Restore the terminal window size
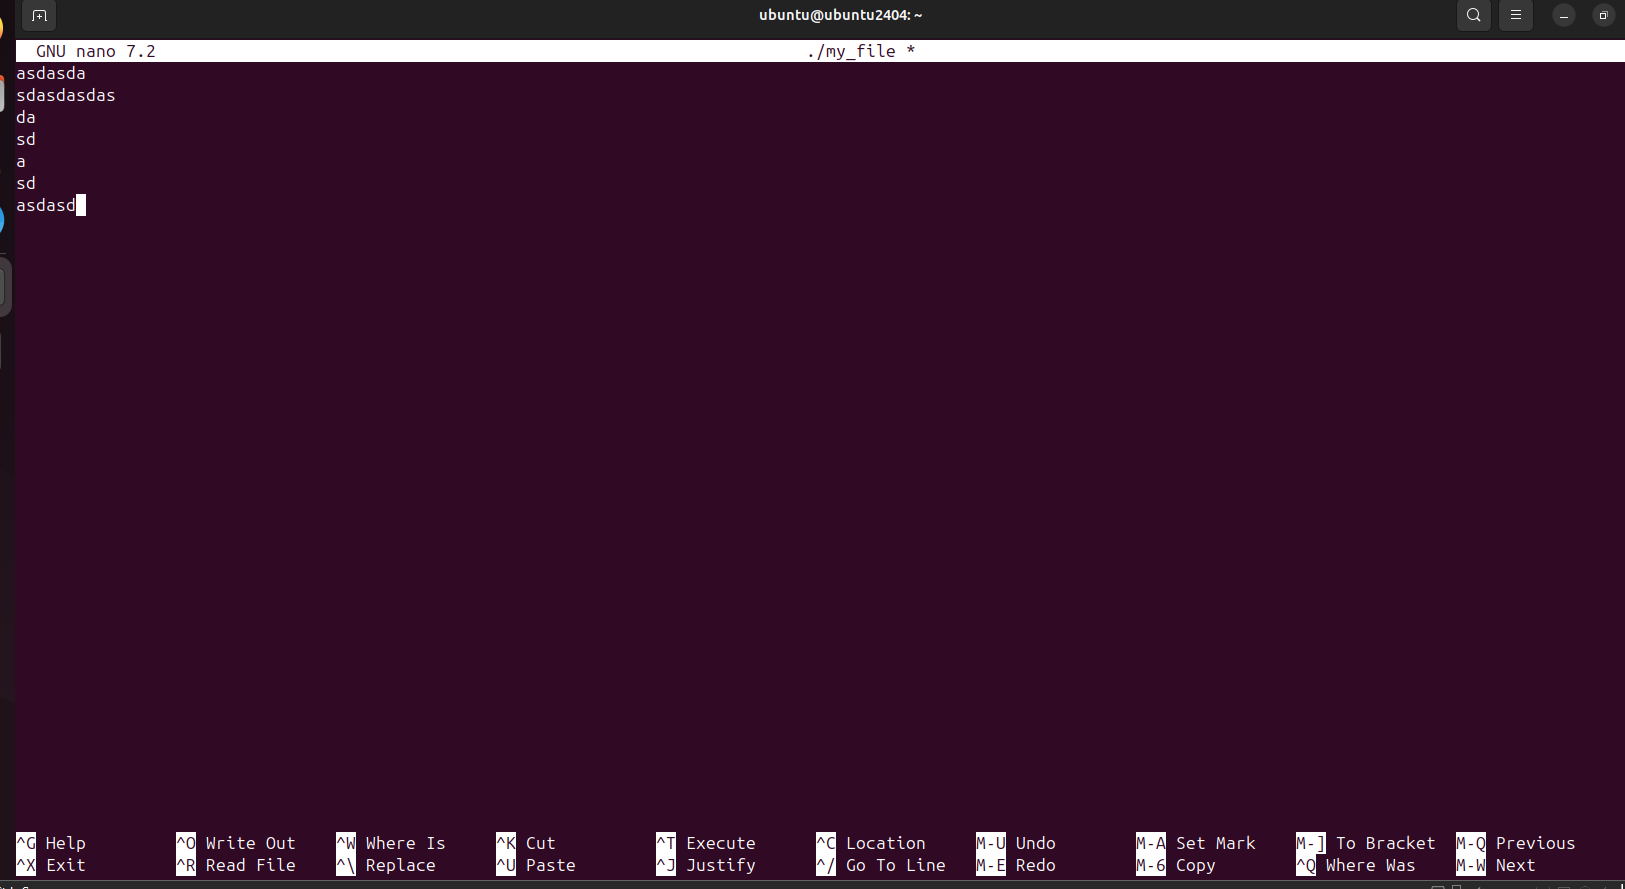Image resolution: width=1625 pixels, height=889 pixels. (1603, 16)
